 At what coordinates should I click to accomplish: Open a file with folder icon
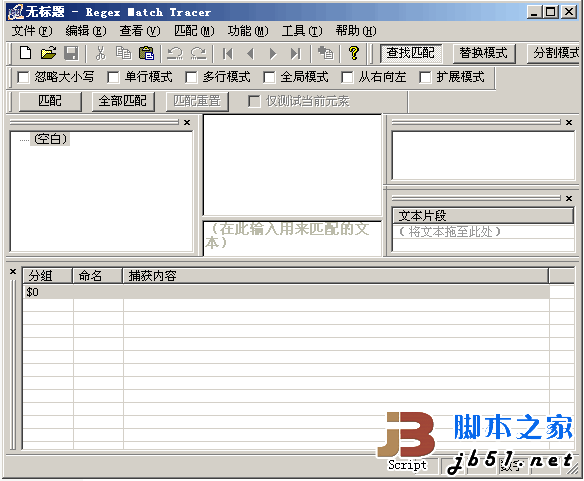pyautogui.click(x=48, y=53)
